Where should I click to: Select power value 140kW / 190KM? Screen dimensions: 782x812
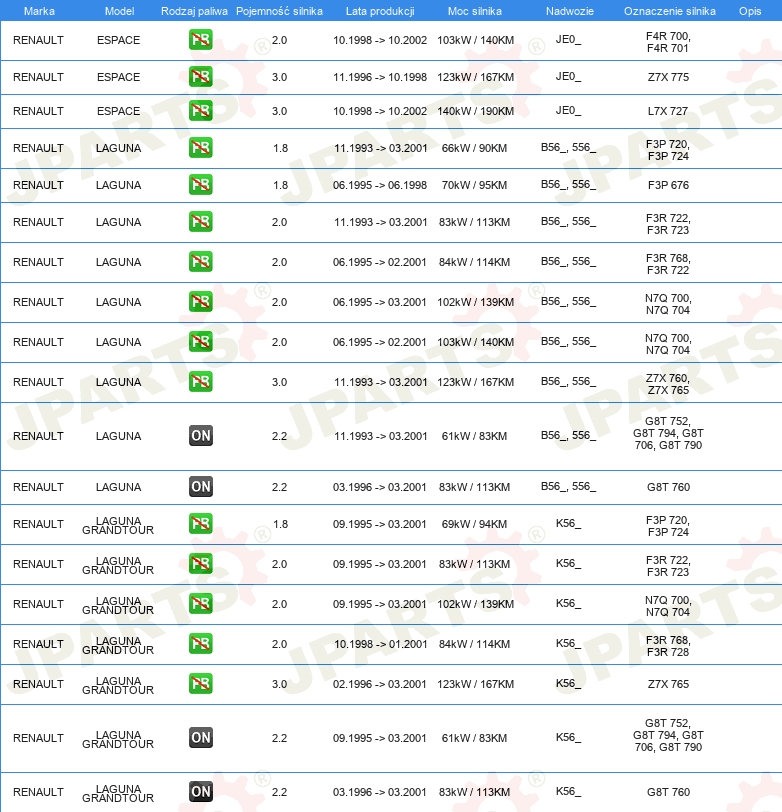[x=475, y=111]
